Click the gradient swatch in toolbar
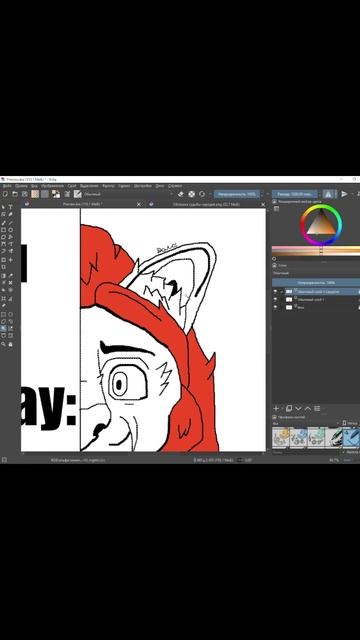Screen dimensions: 360x640 tap(35, 194)
